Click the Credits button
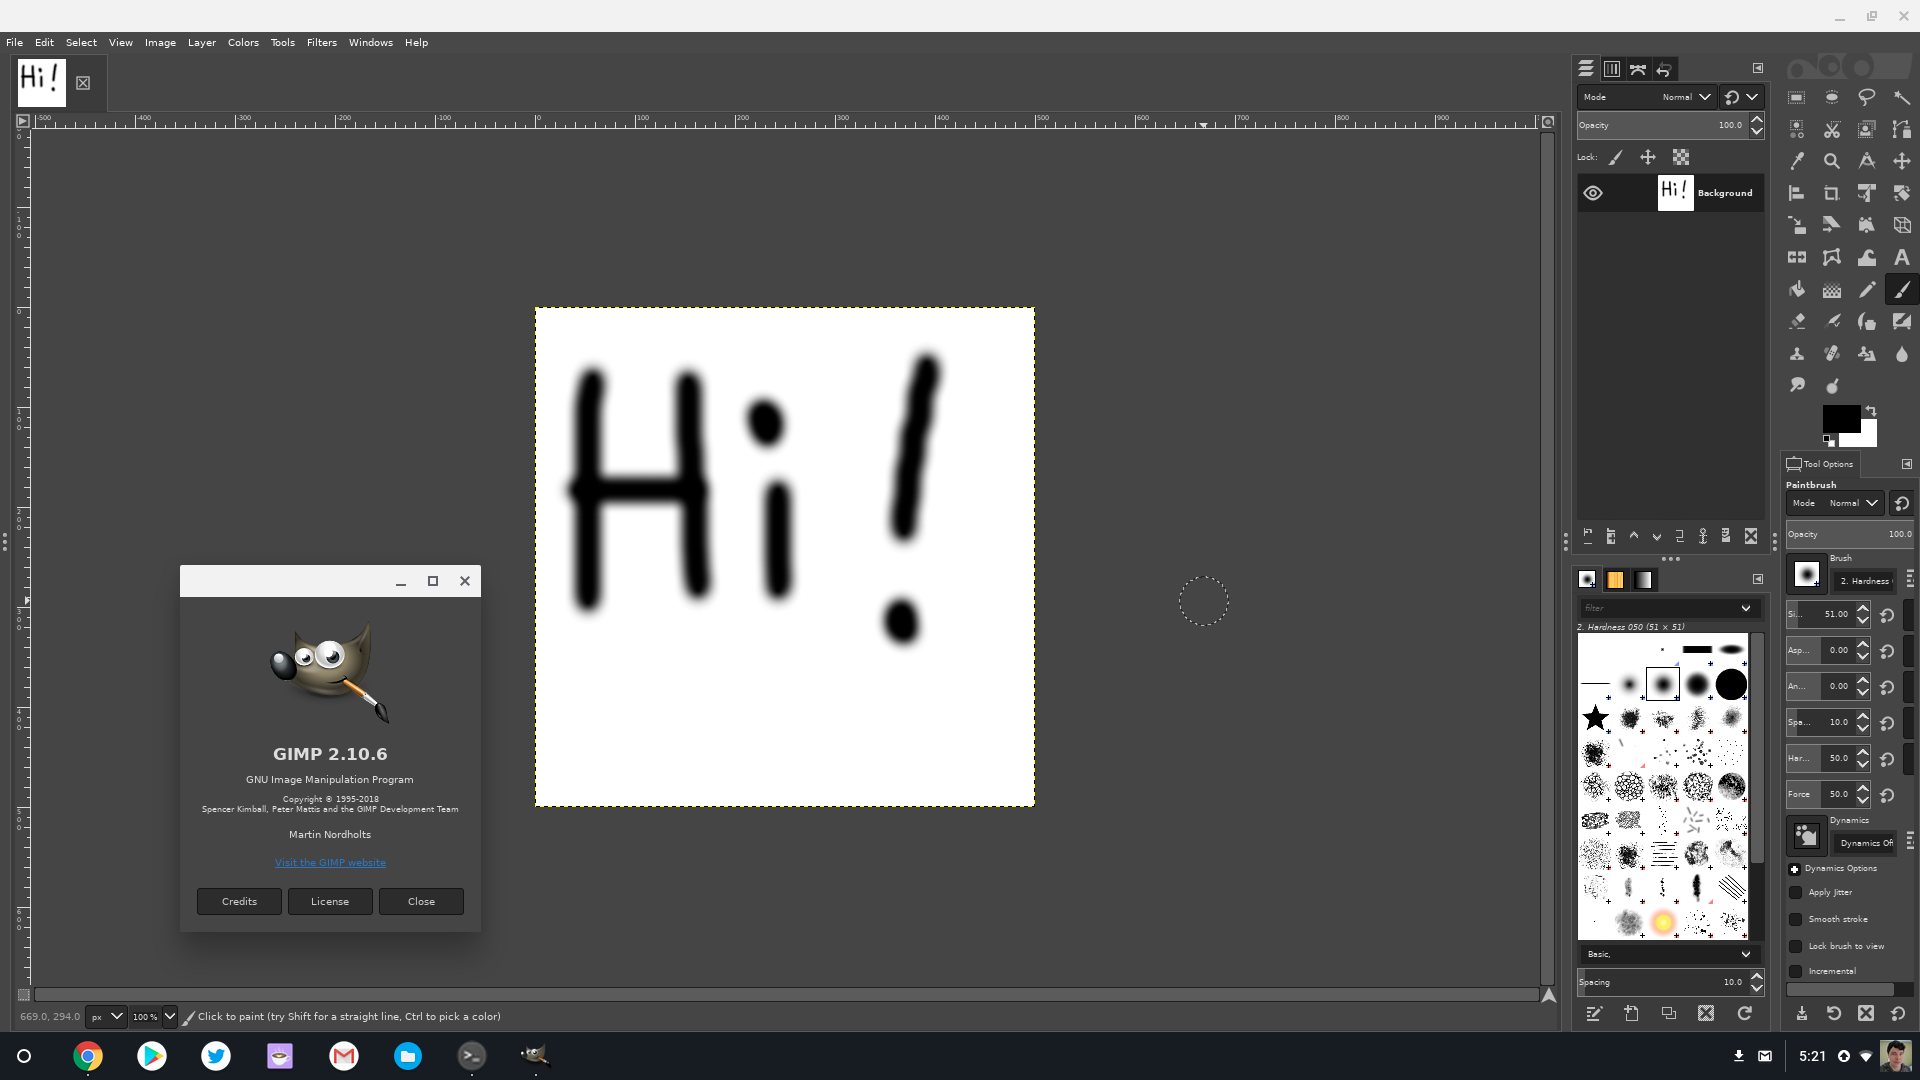 [x=239, y=901]
